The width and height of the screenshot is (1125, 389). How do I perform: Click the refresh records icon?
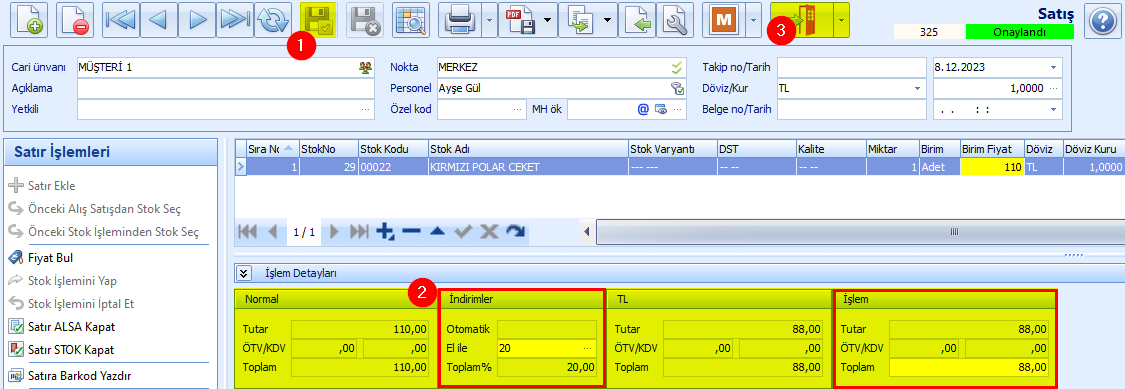click(x=273, y=19)
